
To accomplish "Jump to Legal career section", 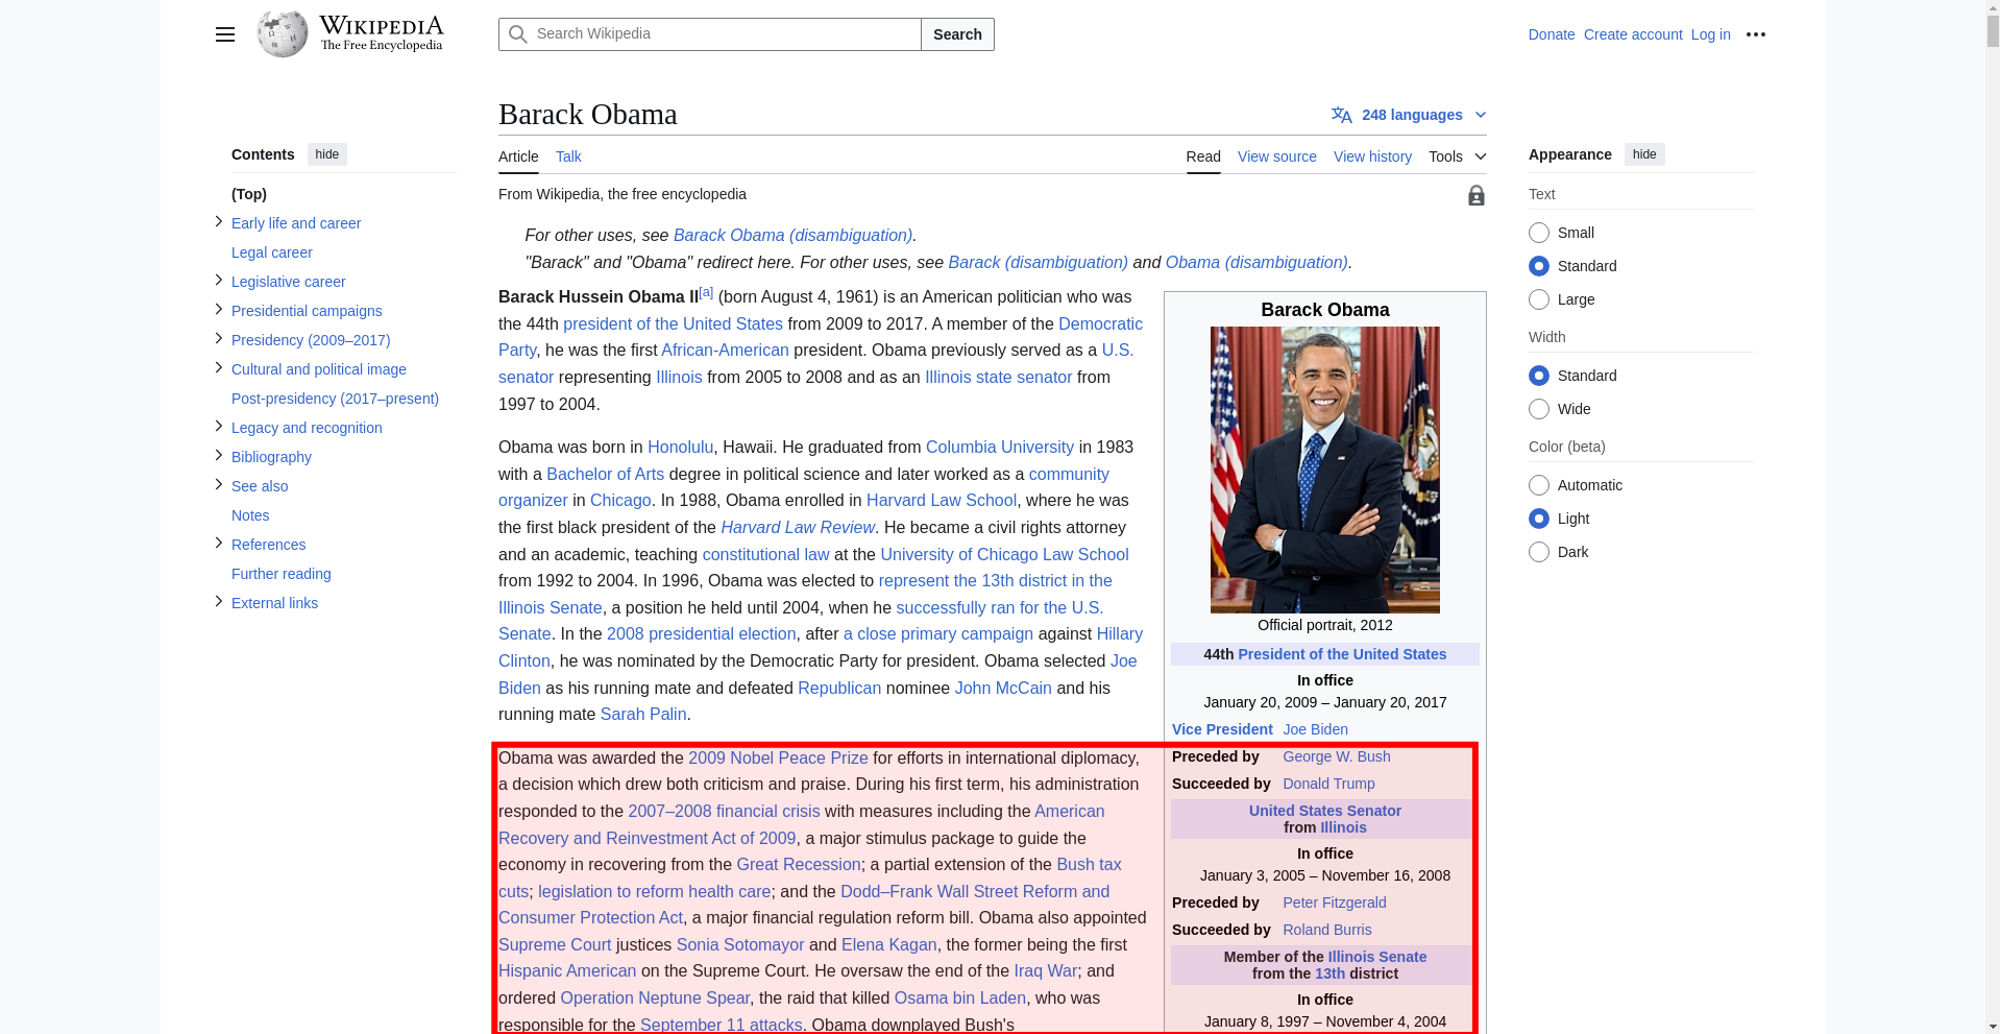I will (272, 253).
